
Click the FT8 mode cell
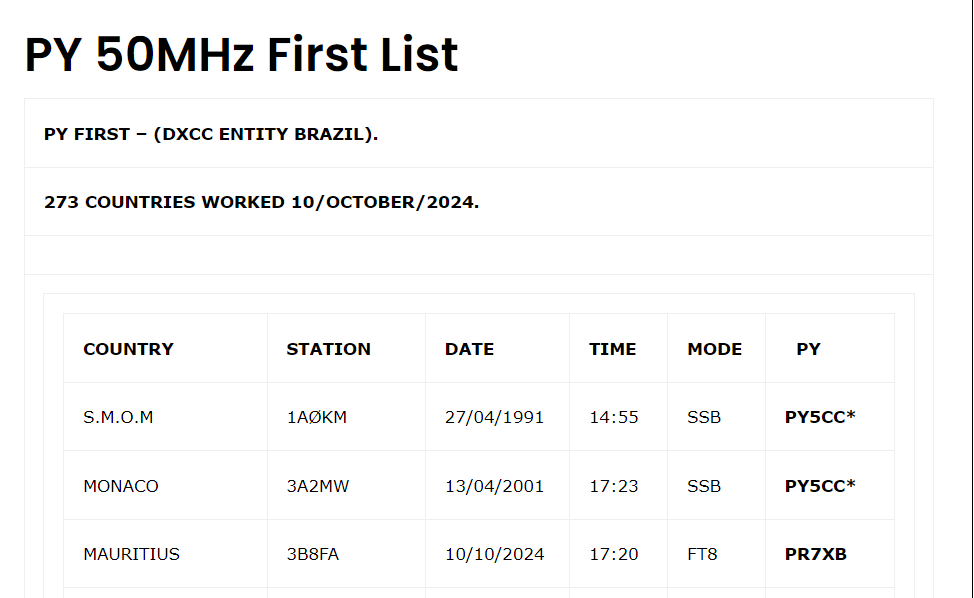click(x=702, y=554)
